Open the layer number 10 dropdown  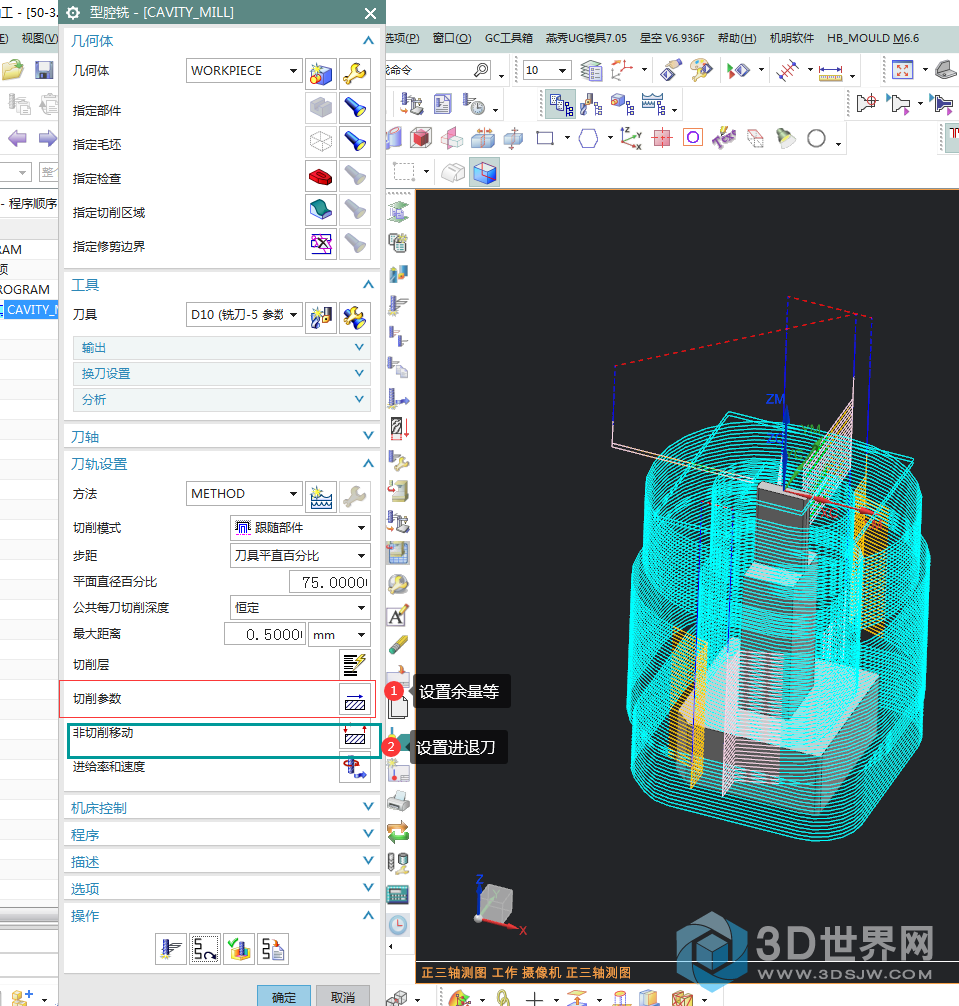[x=562, y=70]
